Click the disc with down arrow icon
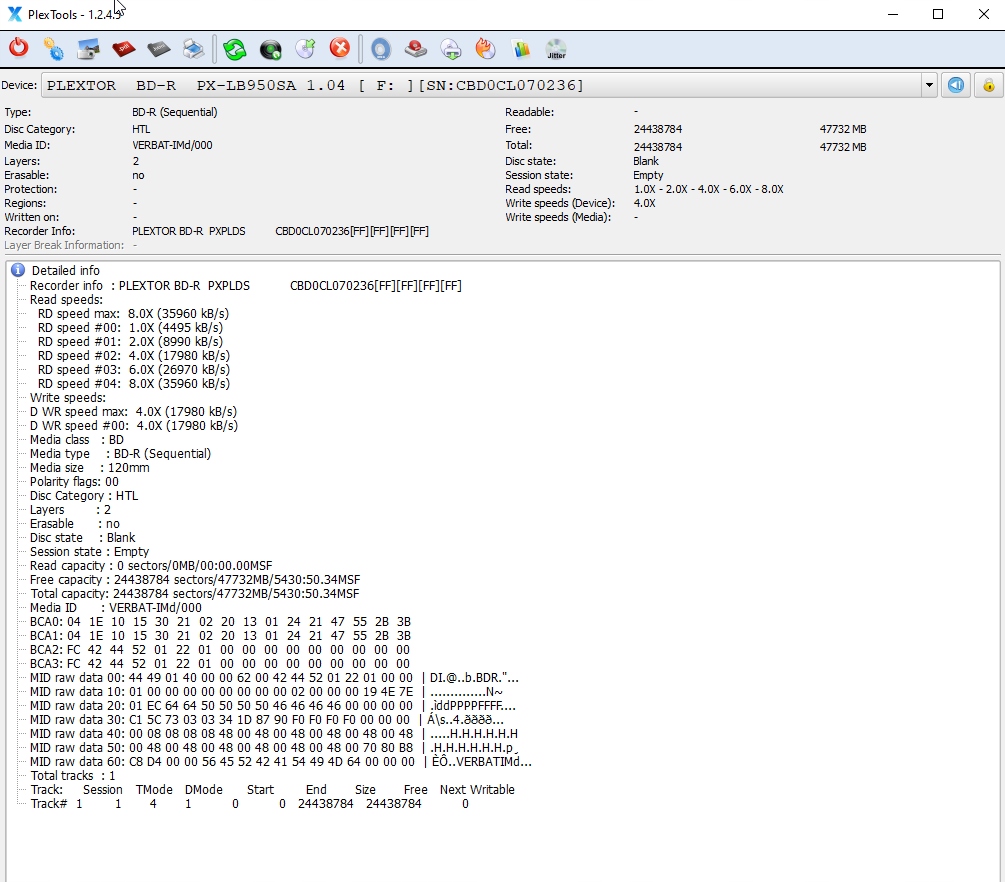The image size is (1005, 882). click(451, 49)
